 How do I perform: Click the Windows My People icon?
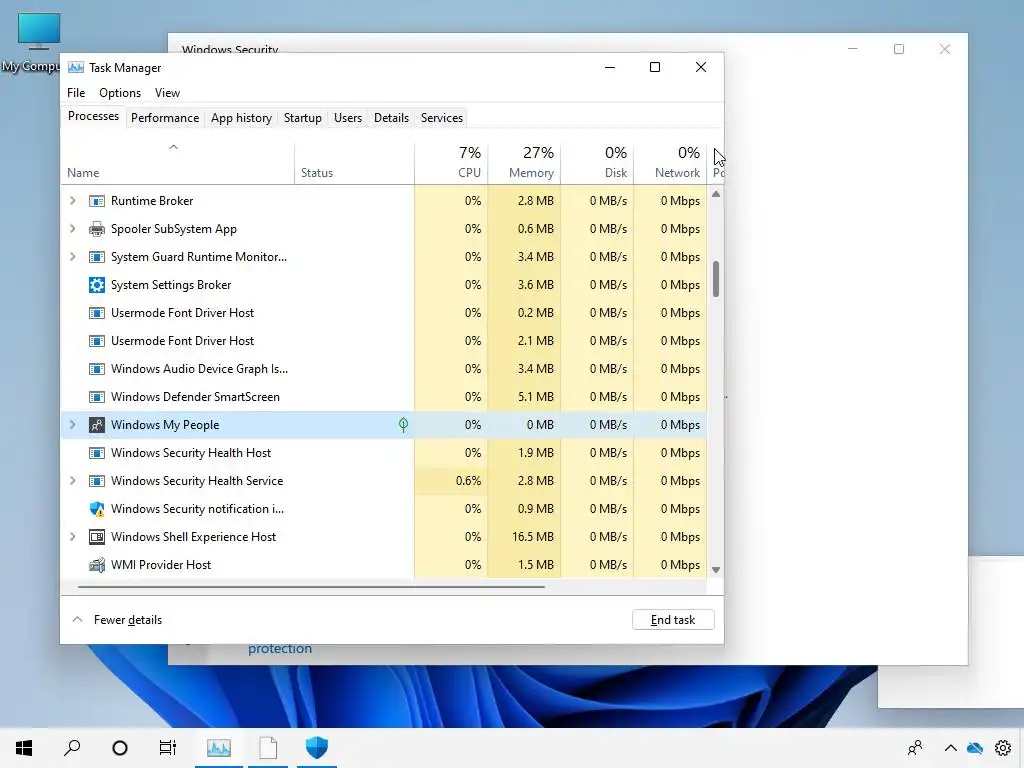click(x=97, y=425)
